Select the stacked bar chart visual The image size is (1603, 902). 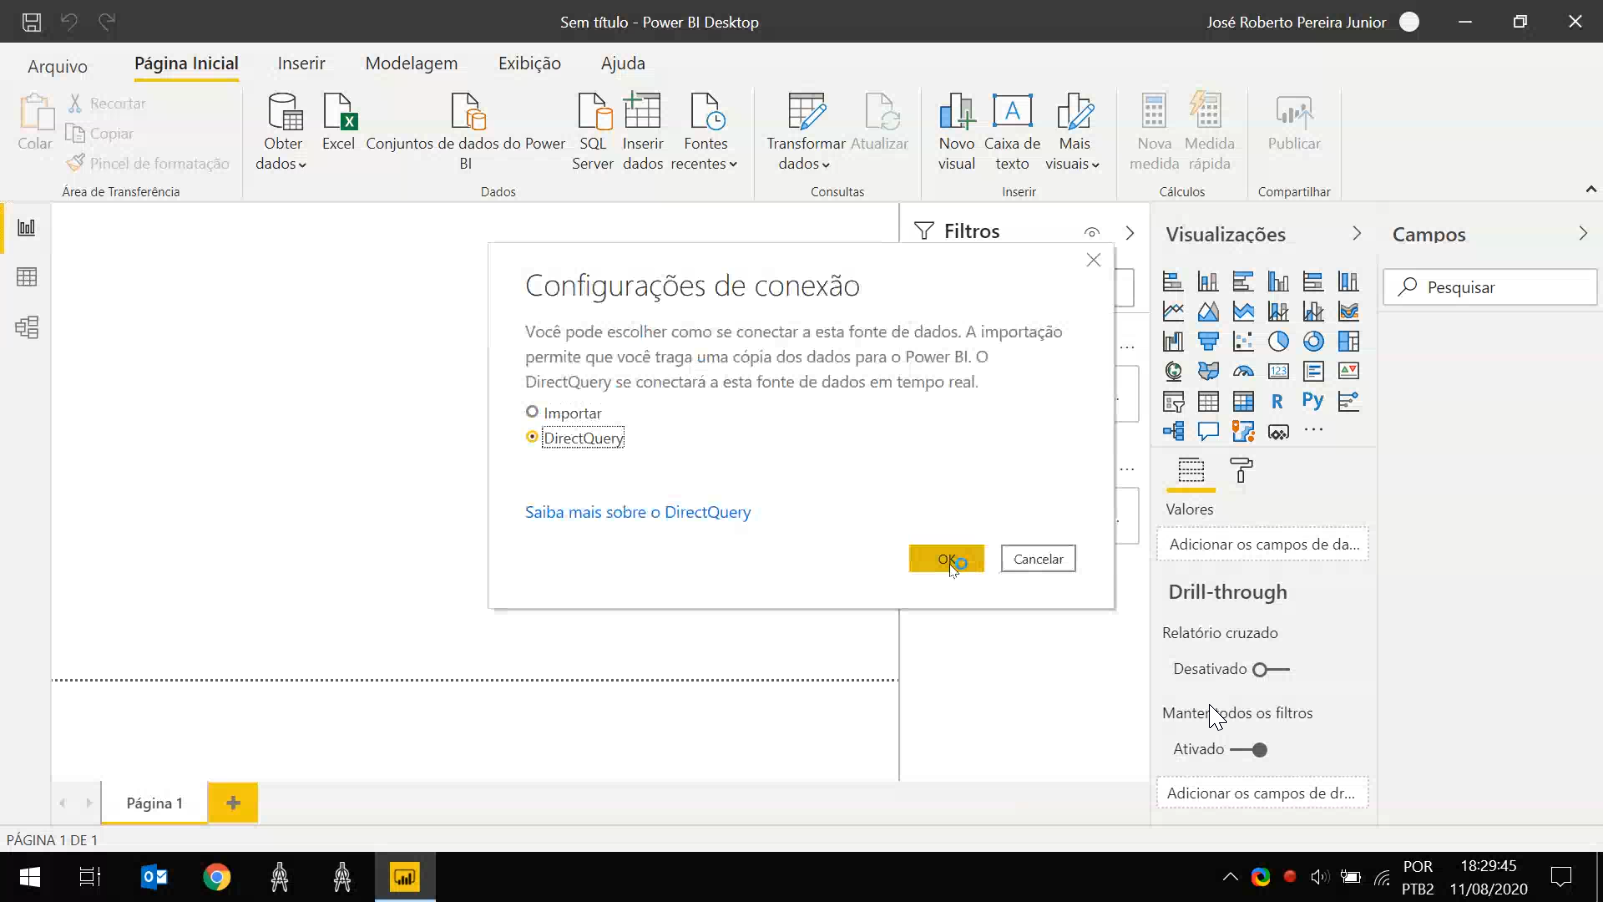pos(1173,281)
